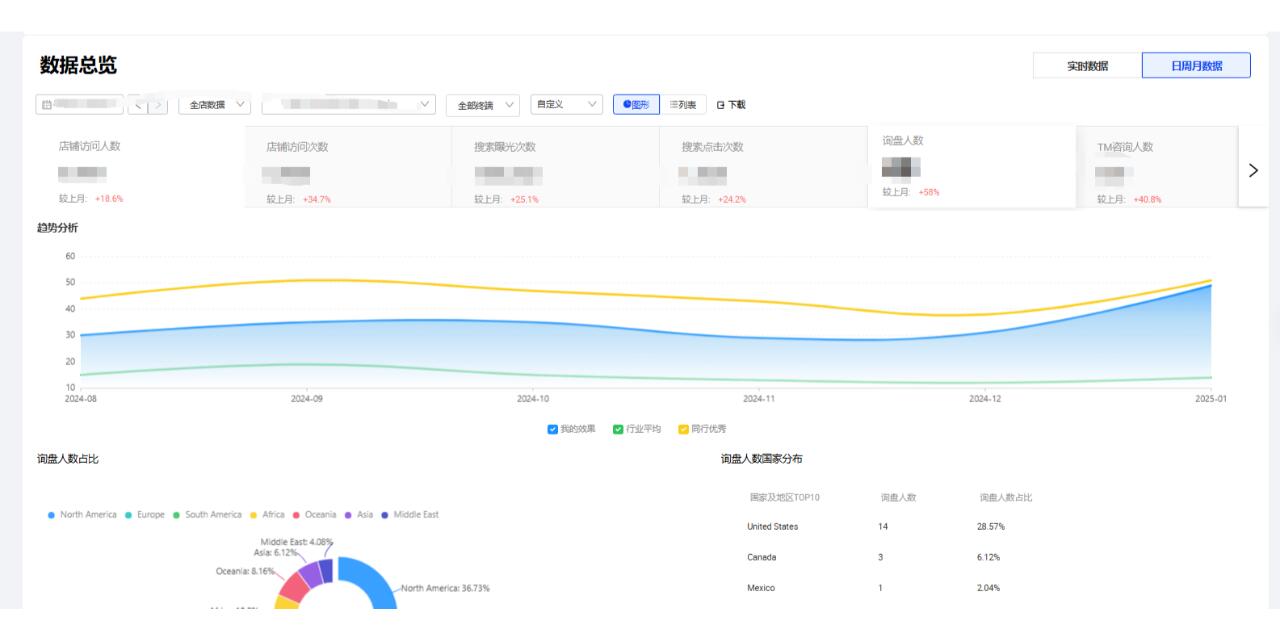The width and height of the screenshot is (1280, 639).
Task: Click the 国家及地区TOP10 column header
Action: 784,497
